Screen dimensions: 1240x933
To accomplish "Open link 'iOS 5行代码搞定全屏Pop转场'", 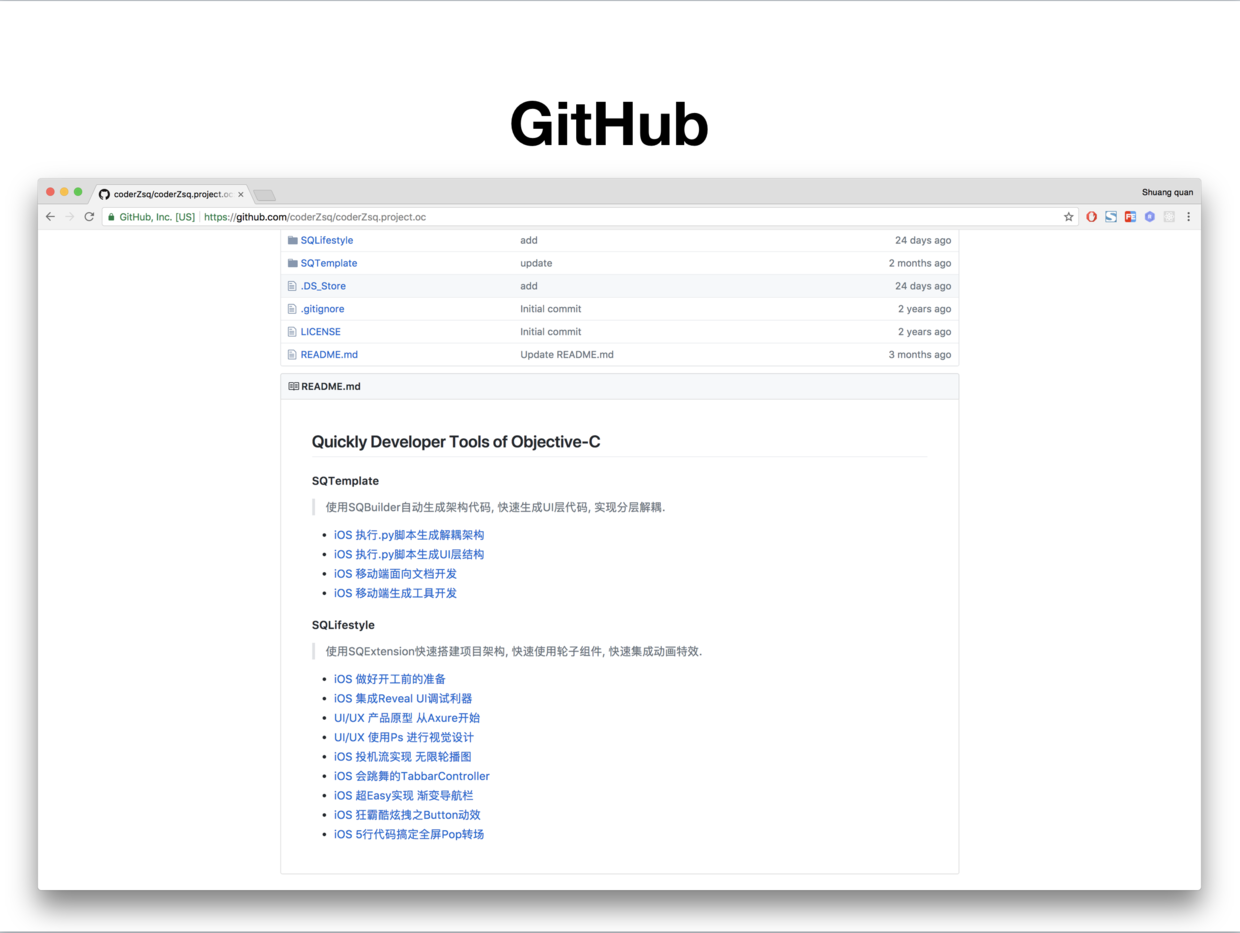I will pyautogui.click(x=409, y=834).
